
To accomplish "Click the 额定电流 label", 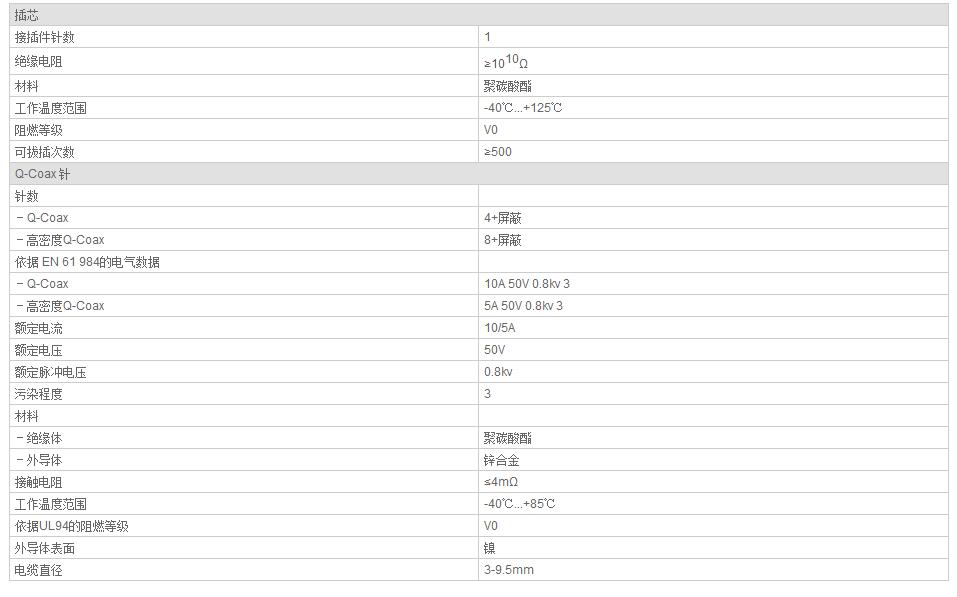I will (38, 328).
